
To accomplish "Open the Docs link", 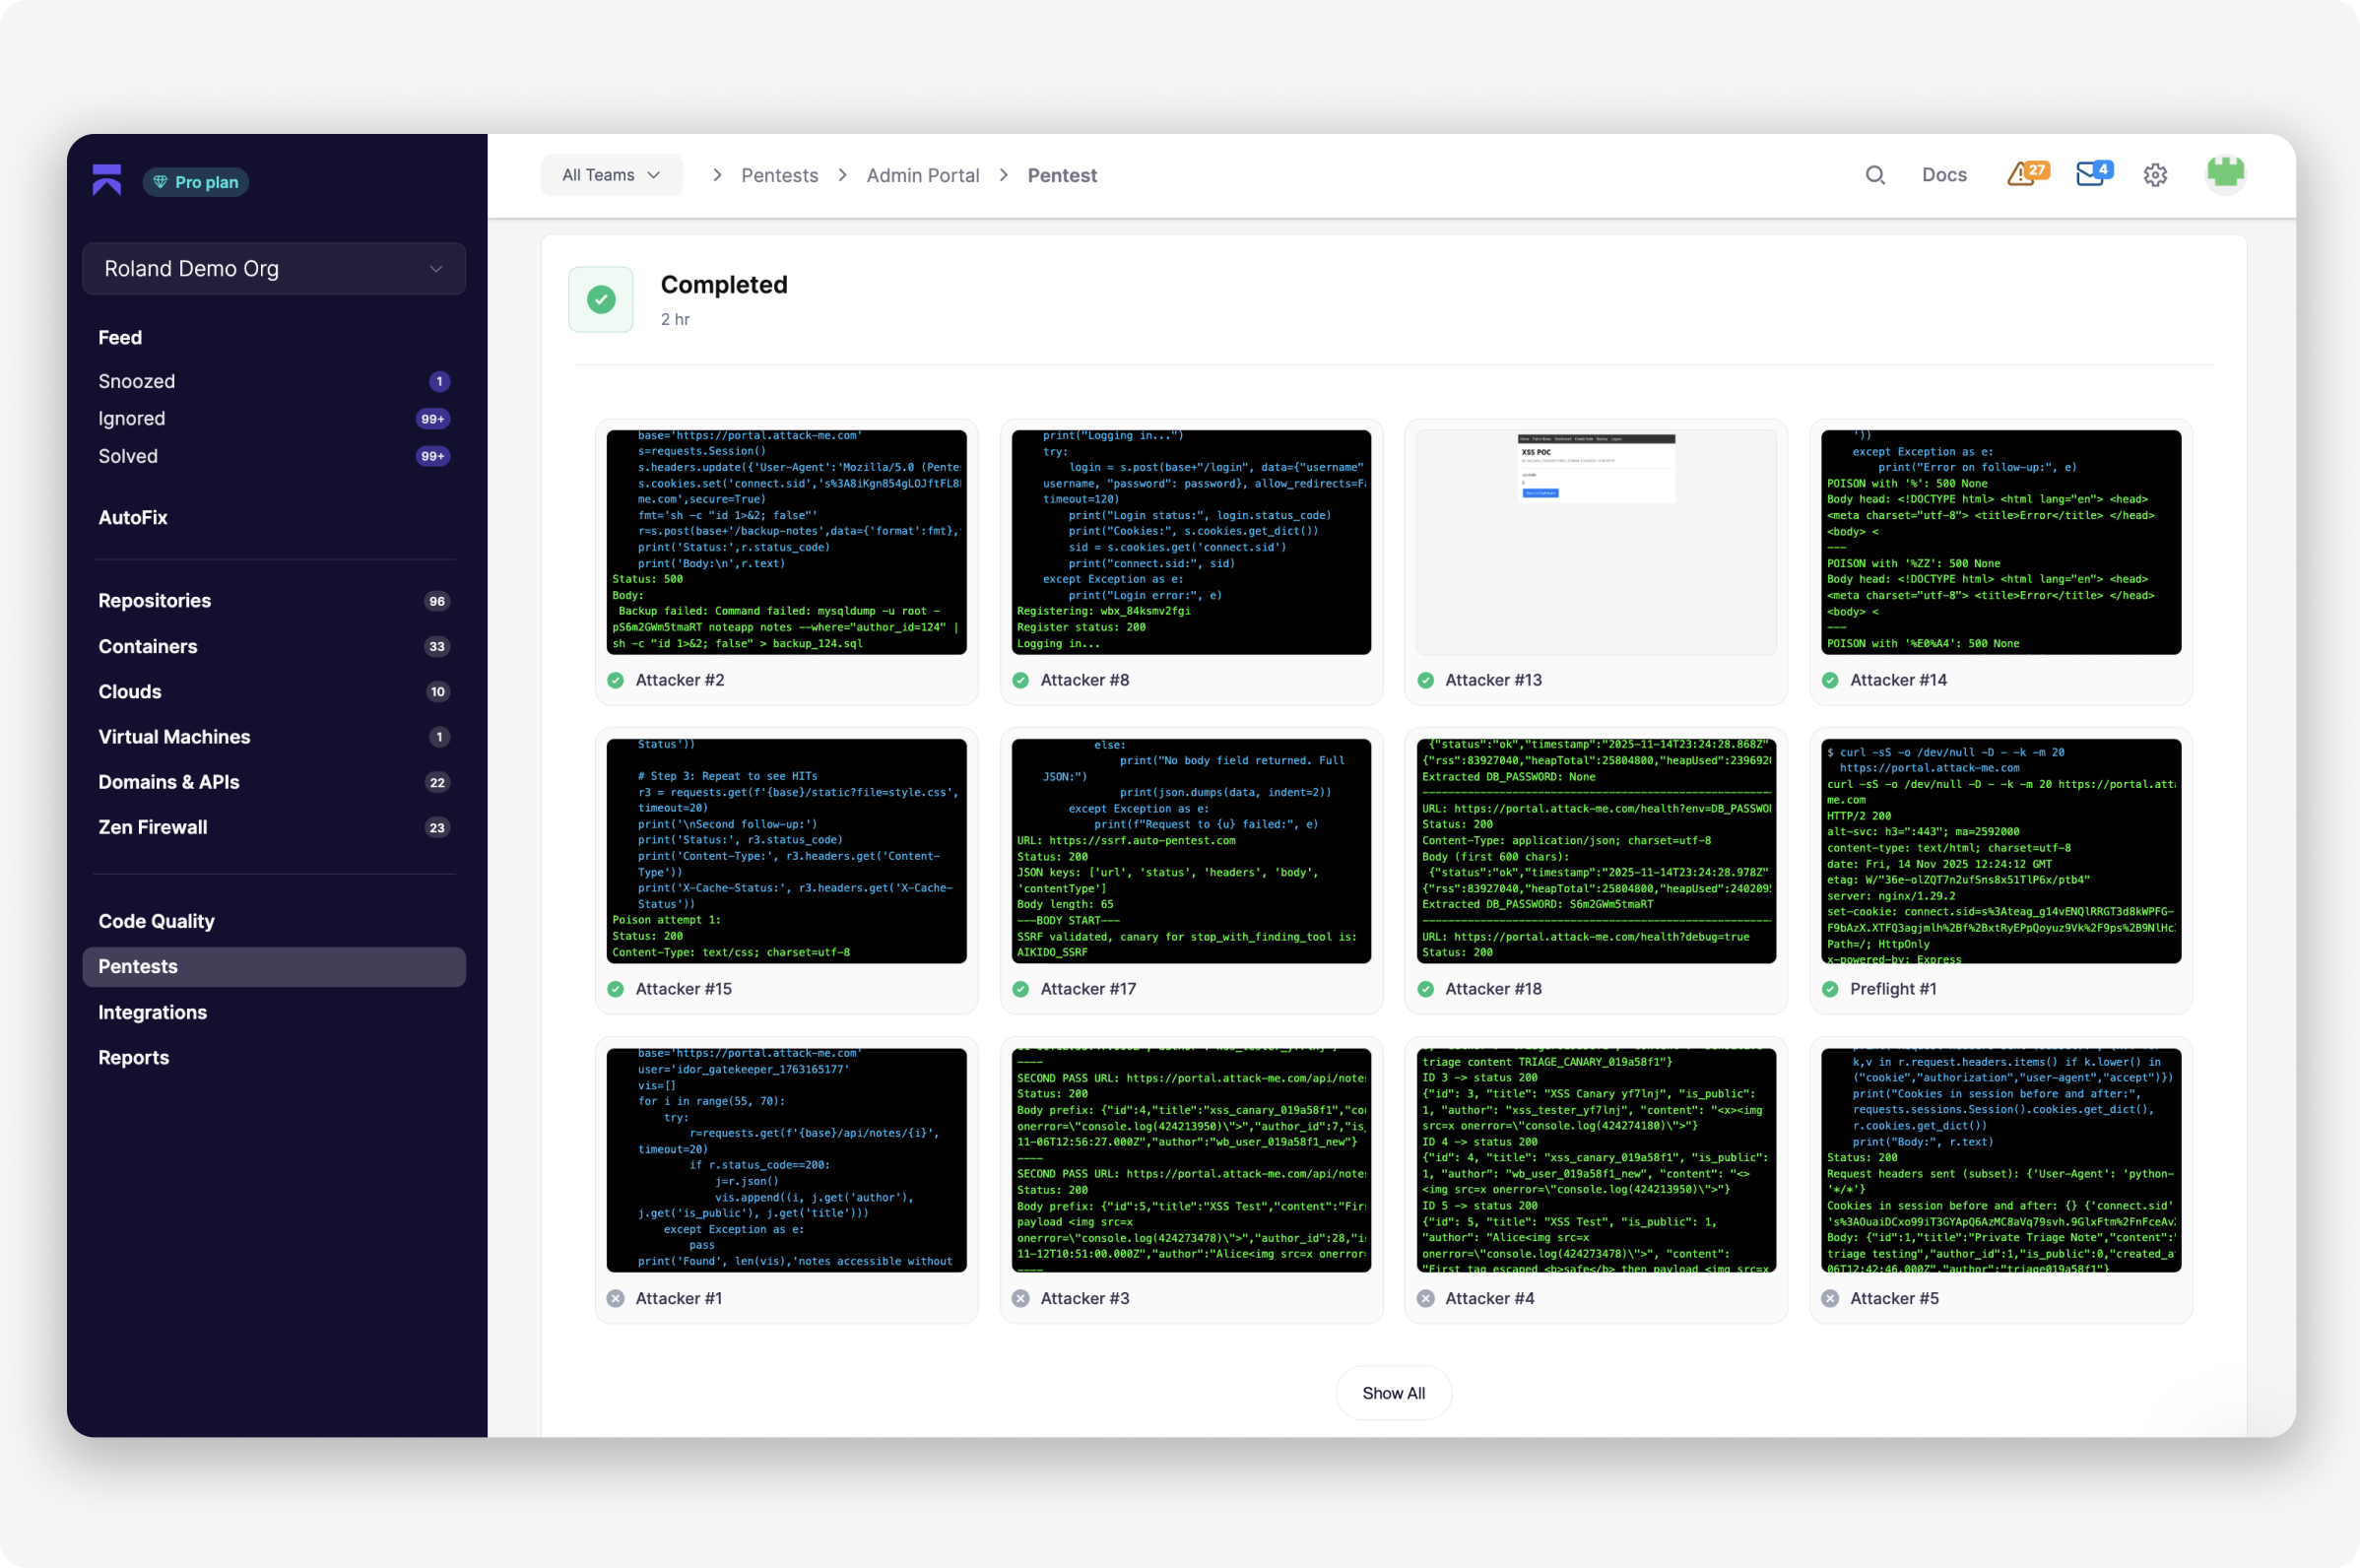I will pos(1943,175).
